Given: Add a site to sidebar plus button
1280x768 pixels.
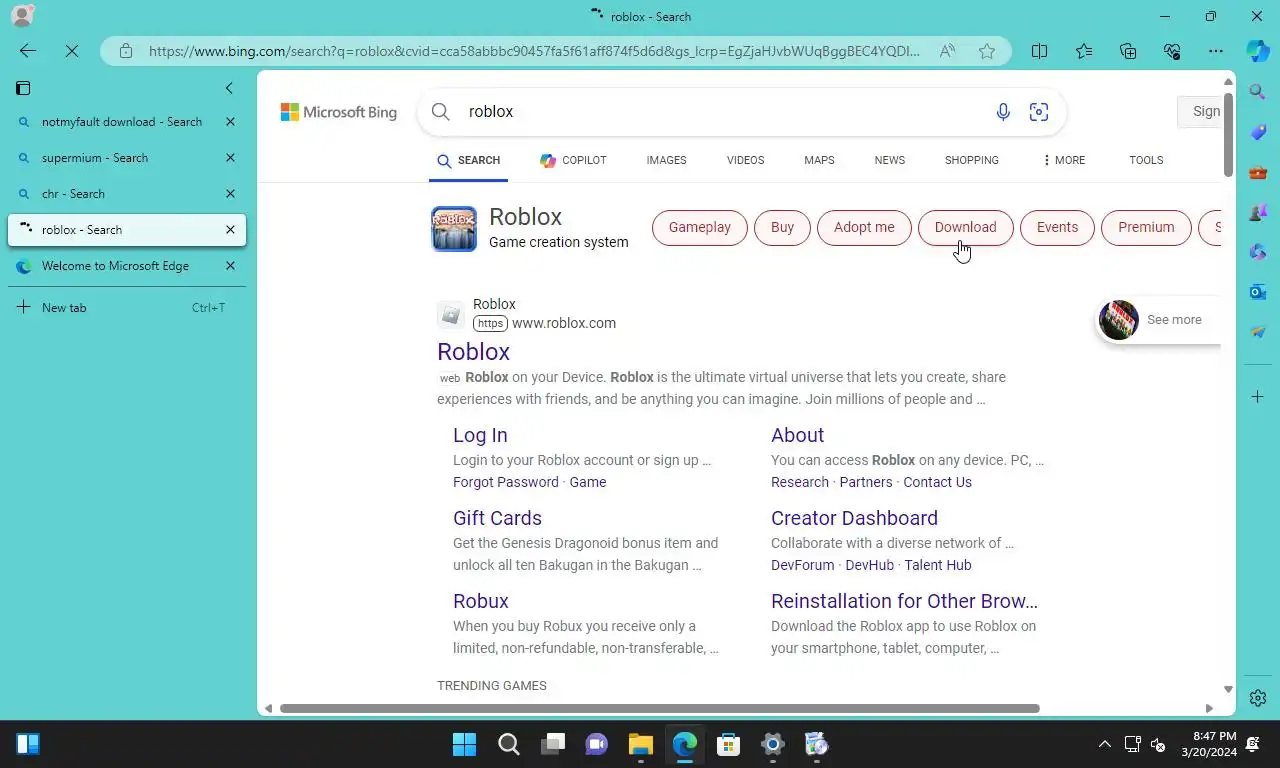Looking at the screenshot, I should pyautogui.click(x=1258, y=397).
